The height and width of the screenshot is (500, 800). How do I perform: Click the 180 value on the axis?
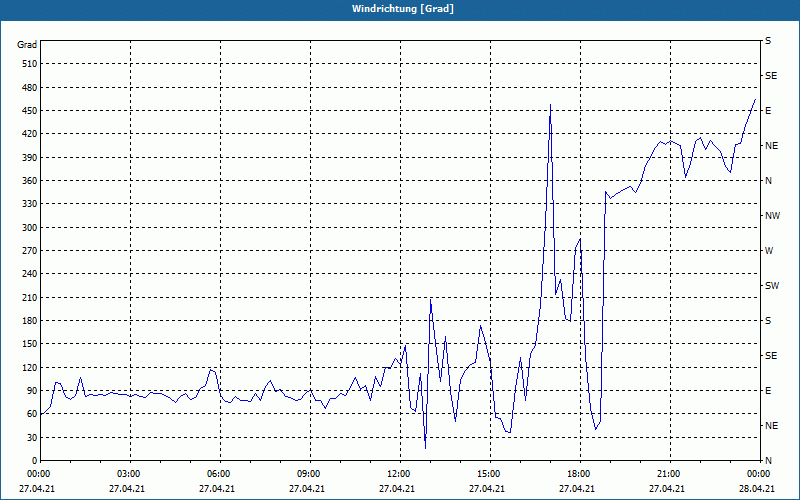(x=30, y=321)
